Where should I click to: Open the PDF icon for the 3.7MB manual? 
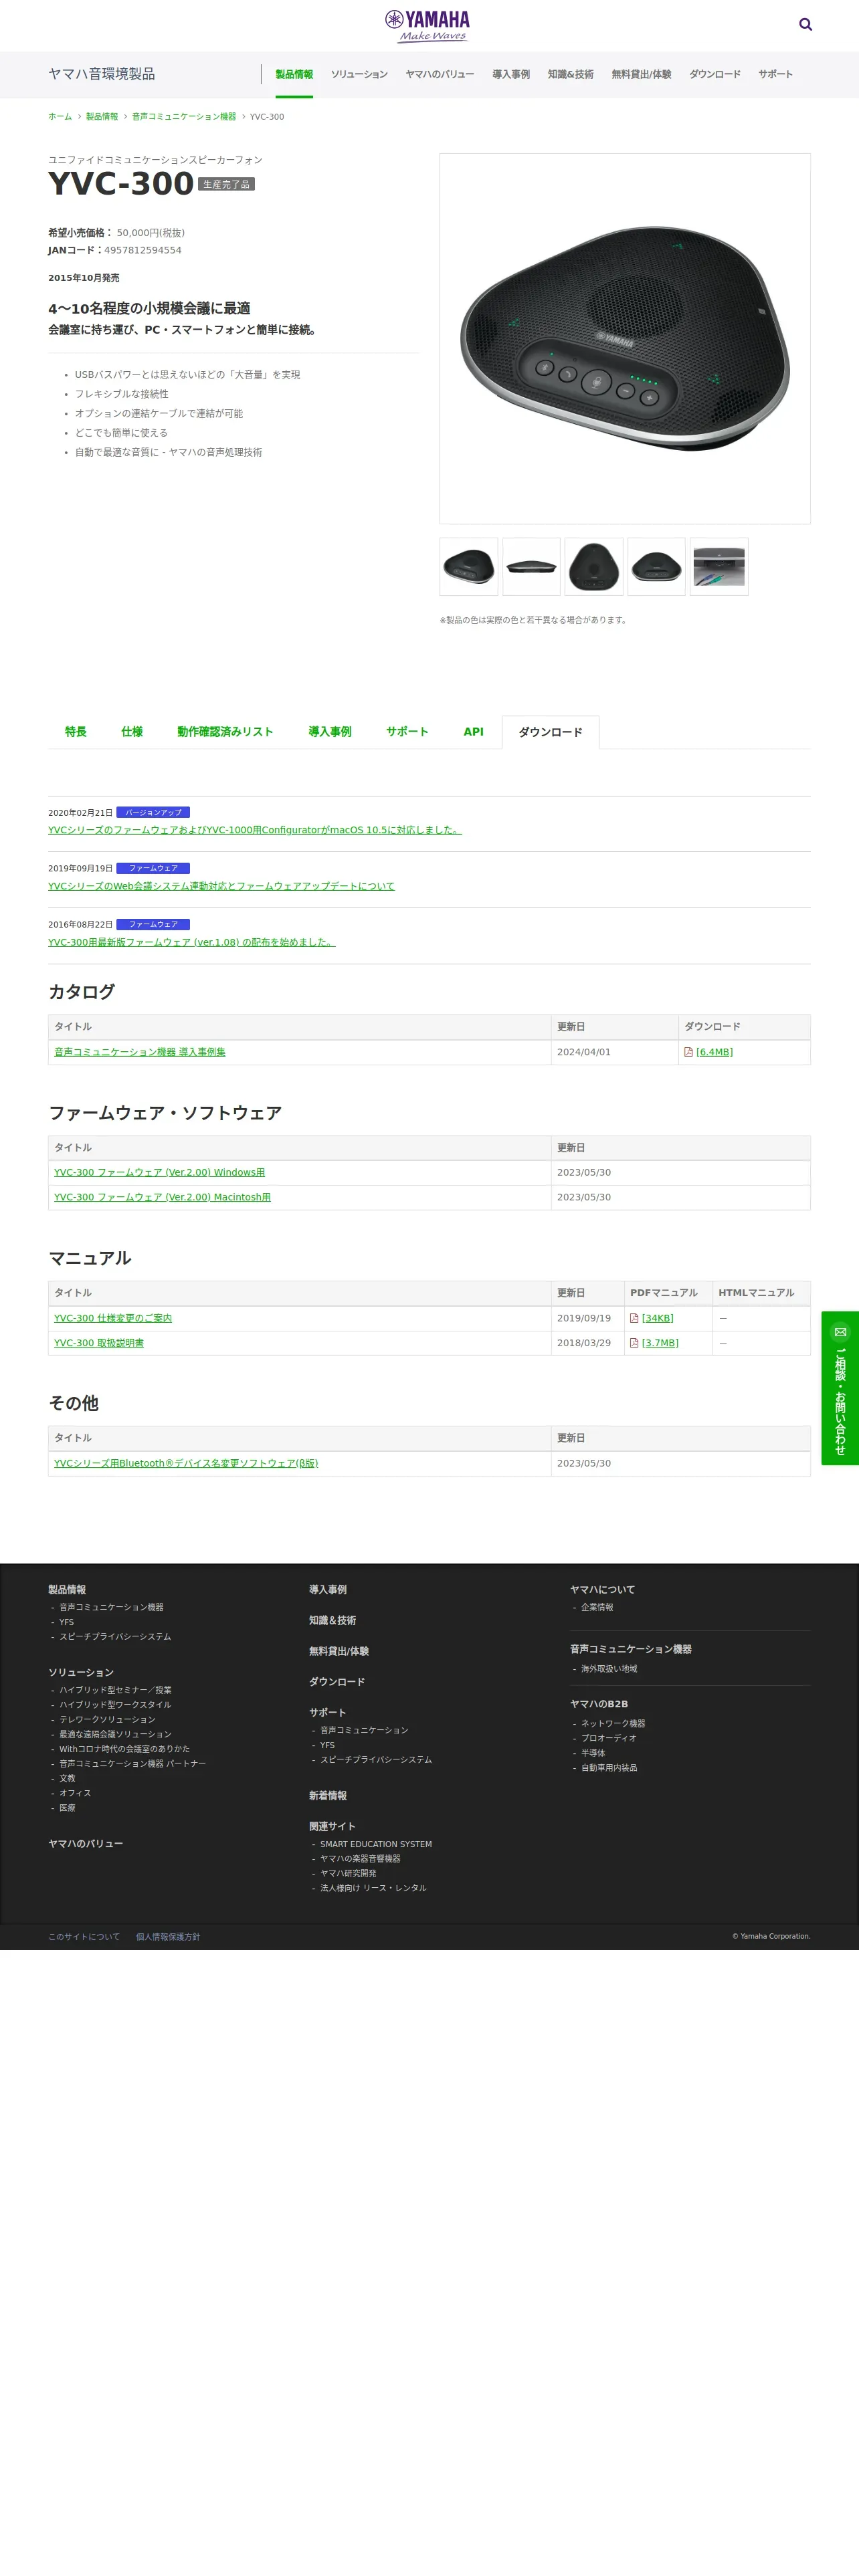[x=634, y=1343]
